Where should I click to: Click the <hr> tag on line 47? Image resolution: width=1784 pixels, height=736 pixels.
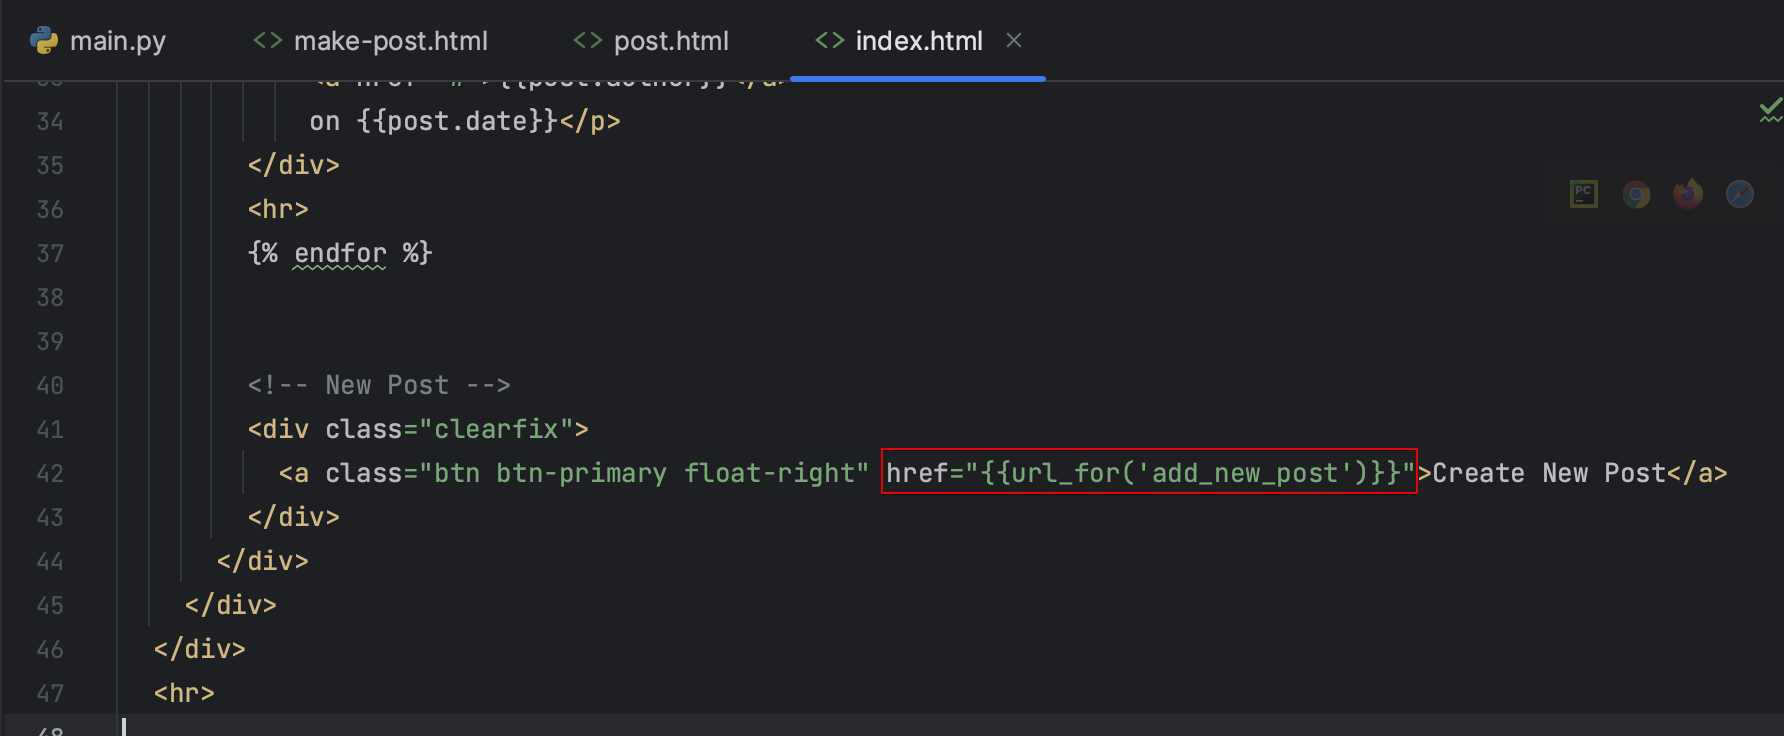(184, 694)
